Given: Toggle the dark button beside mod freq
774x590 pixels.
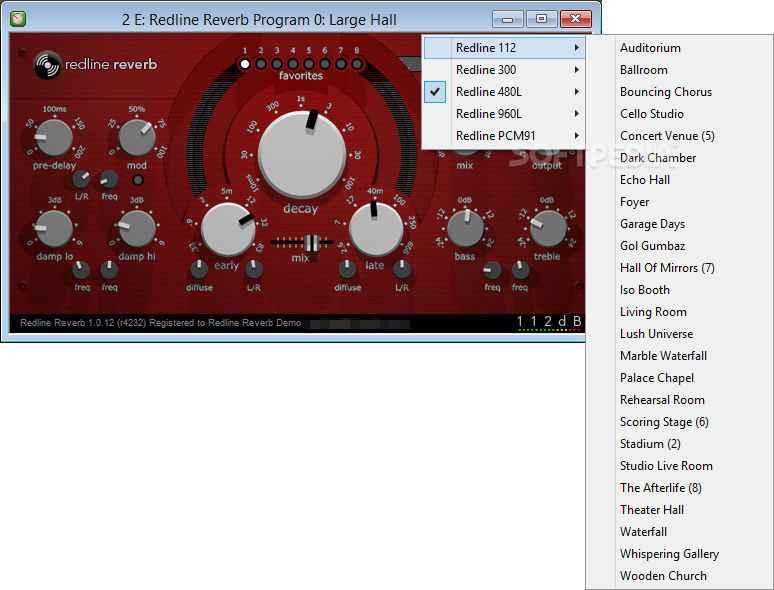Looking at the screenshot, I should pos(138,180).
